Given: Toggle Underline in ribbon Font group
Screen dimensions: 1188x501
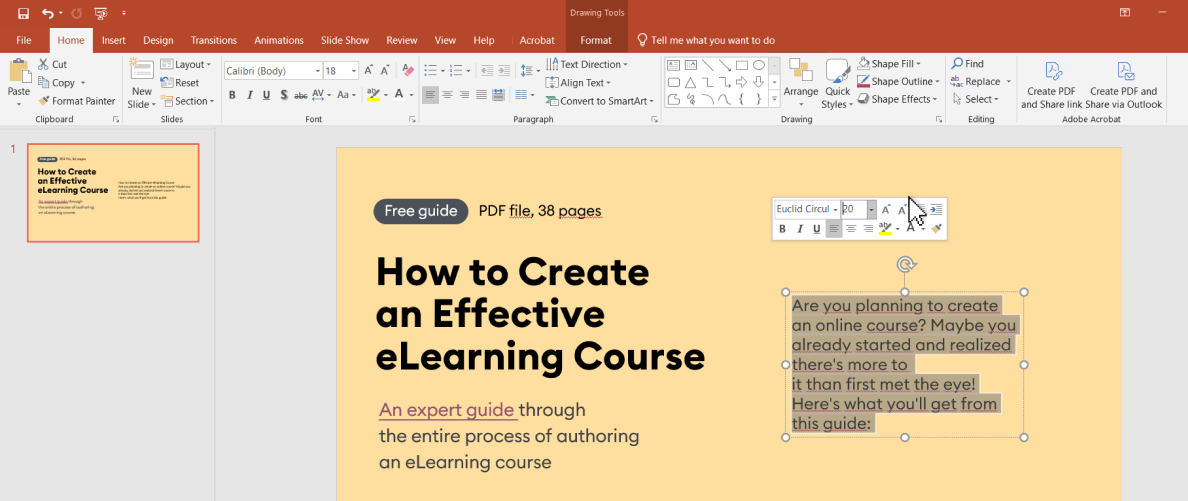Looking at the screenshot, I should point(266,95).
